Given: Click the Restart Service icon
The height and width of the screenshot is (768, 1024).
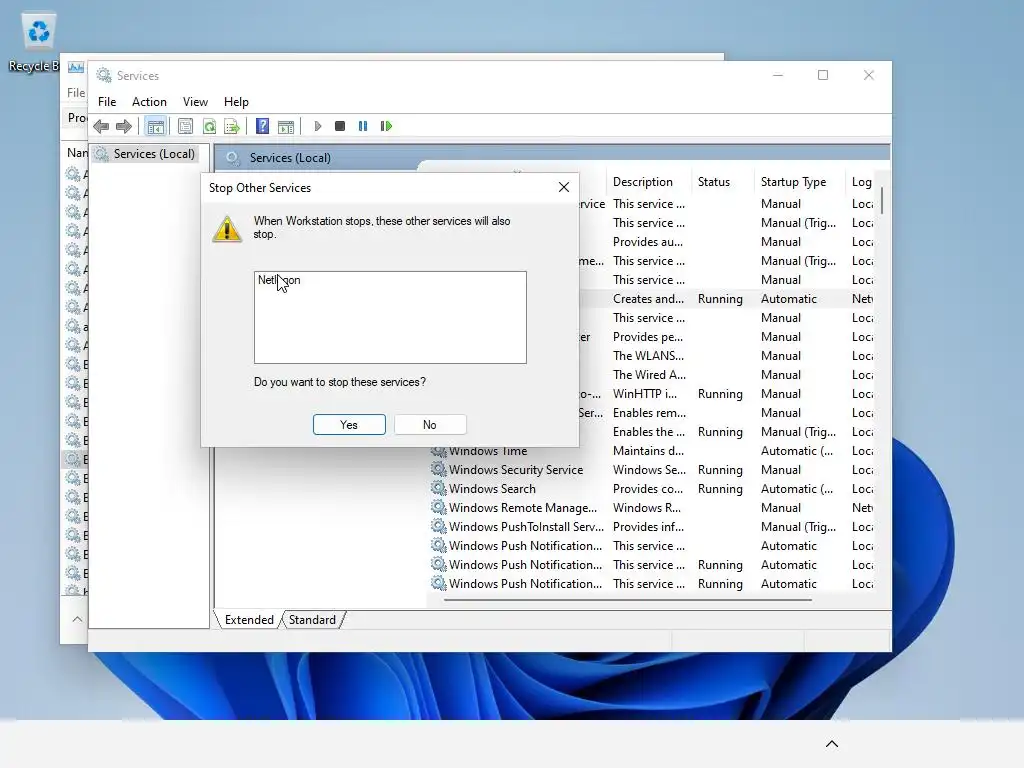Looking at the screenshot, I should coord(386,126).
